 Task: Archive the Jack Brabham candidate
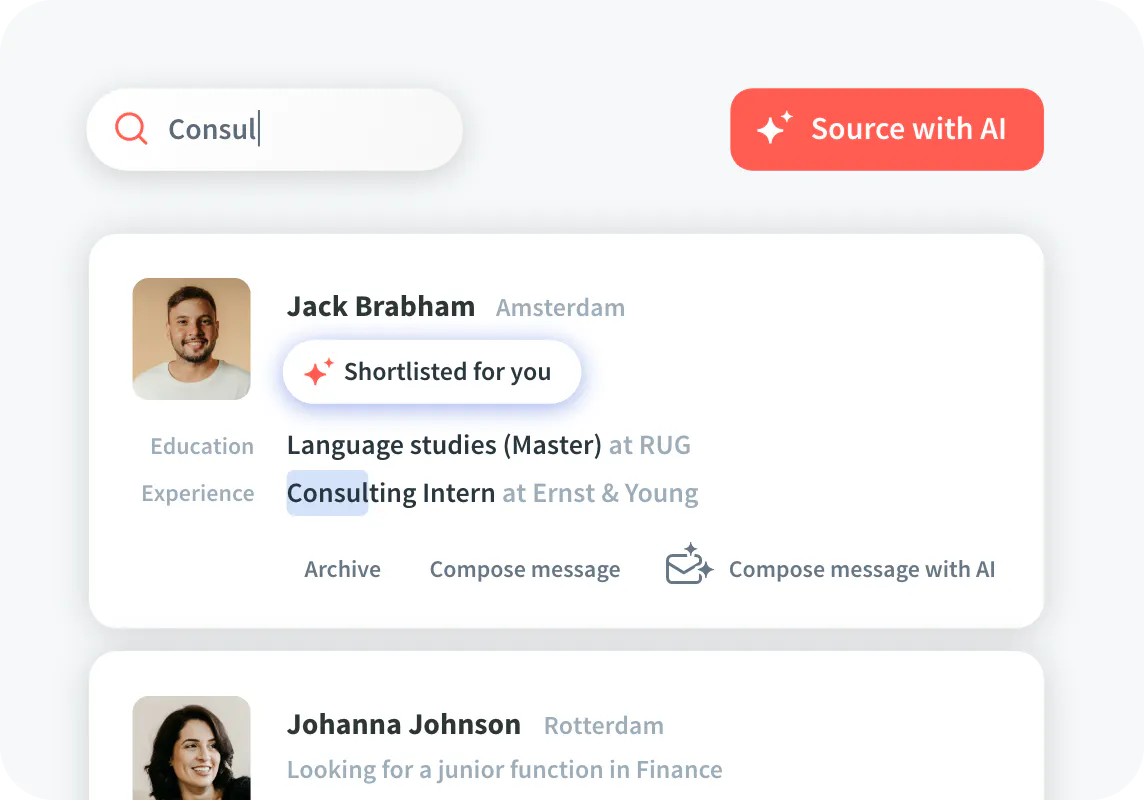[342, 569]
